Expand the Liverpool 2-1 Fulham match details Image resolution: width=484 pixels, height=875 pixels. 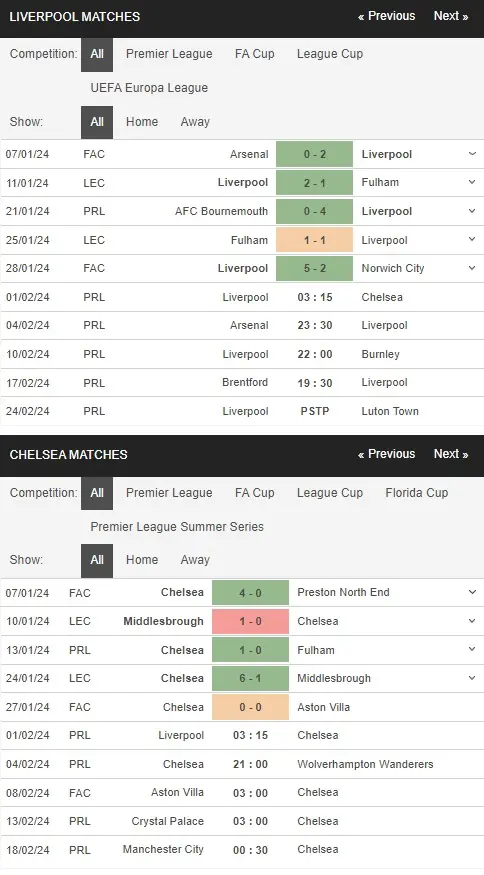[x=472, y=182]
